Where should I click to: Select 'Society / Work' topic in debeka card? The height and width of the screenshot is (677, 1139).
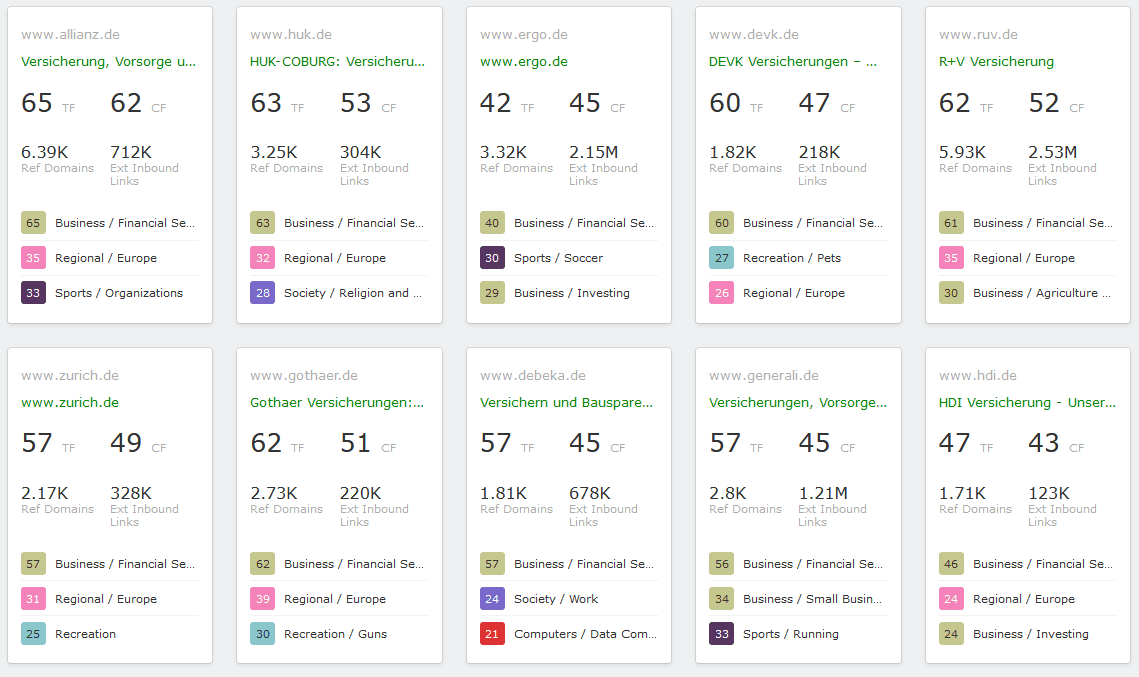point(556,599)
